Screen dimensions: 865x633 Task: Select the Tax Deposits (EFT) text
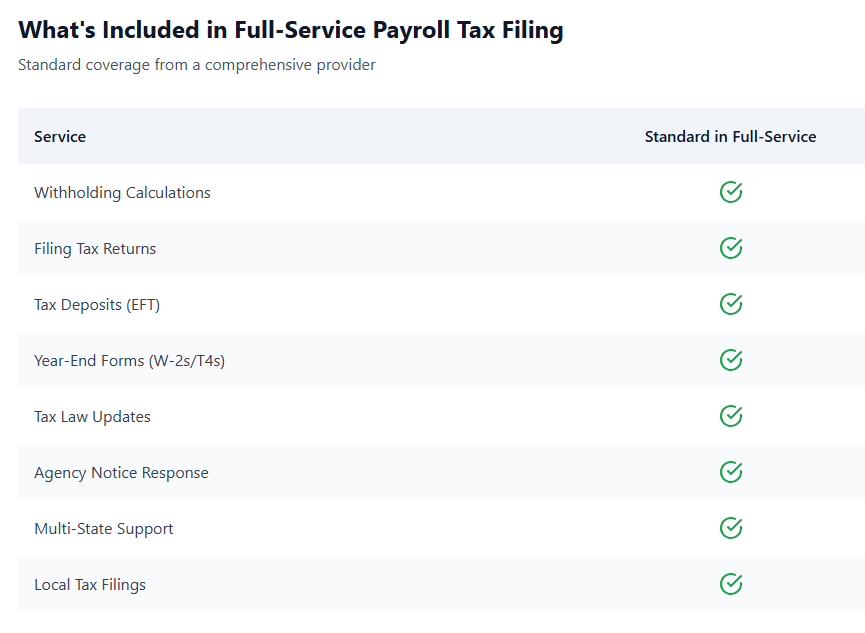(x=97, y=304)
